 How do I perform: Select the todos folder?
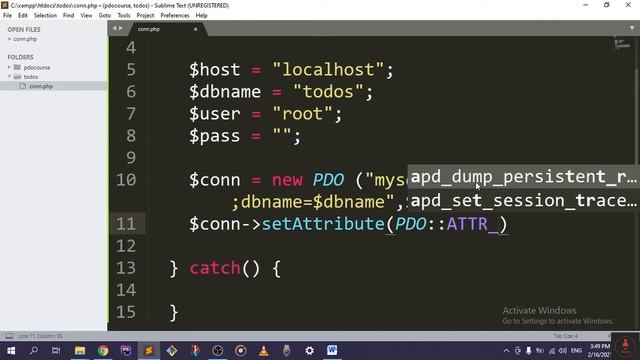click(x=31, y=77)
